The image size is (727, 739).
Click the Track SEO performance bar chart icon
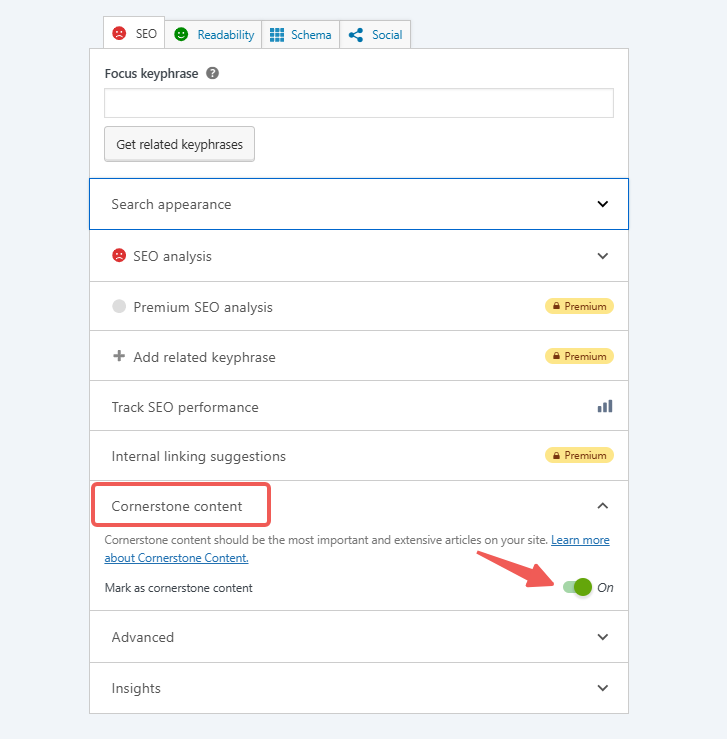605,406
